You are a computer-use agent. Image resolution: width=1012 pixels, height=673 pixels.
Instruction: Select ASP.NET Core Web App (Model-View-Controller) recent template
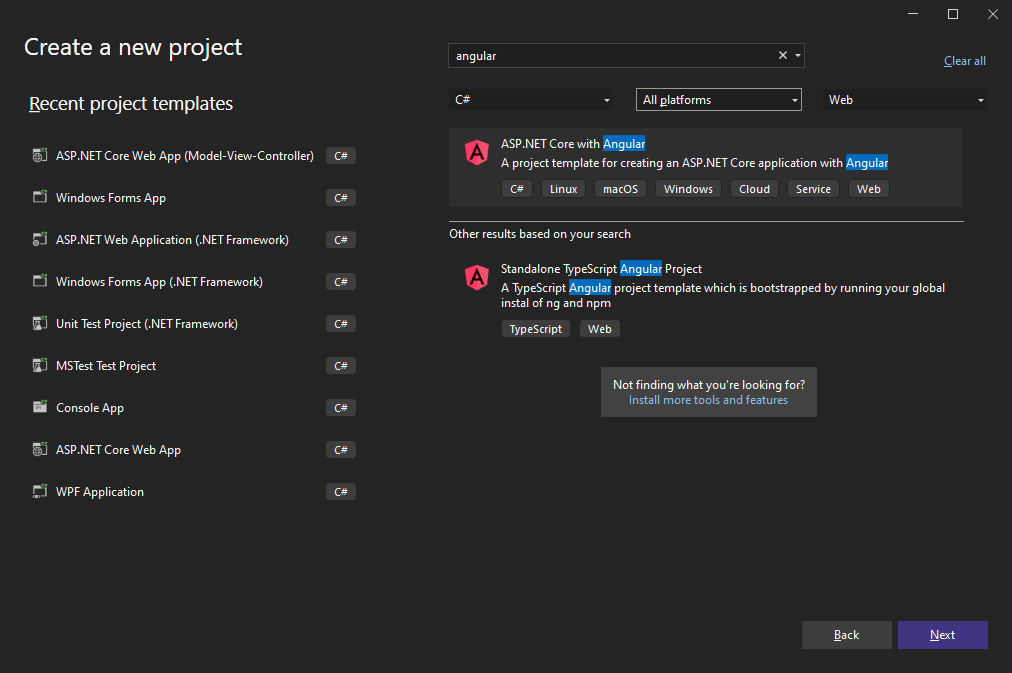tap(194, 156)
